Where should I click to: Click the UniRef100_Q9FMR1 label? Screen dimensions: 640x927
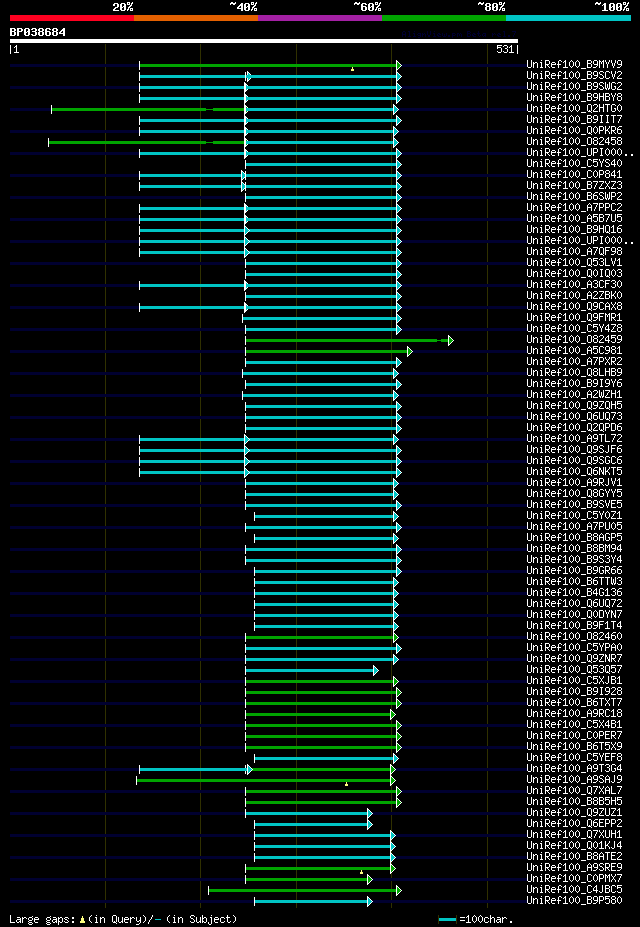pyautogui.click(x=574, y=318)
